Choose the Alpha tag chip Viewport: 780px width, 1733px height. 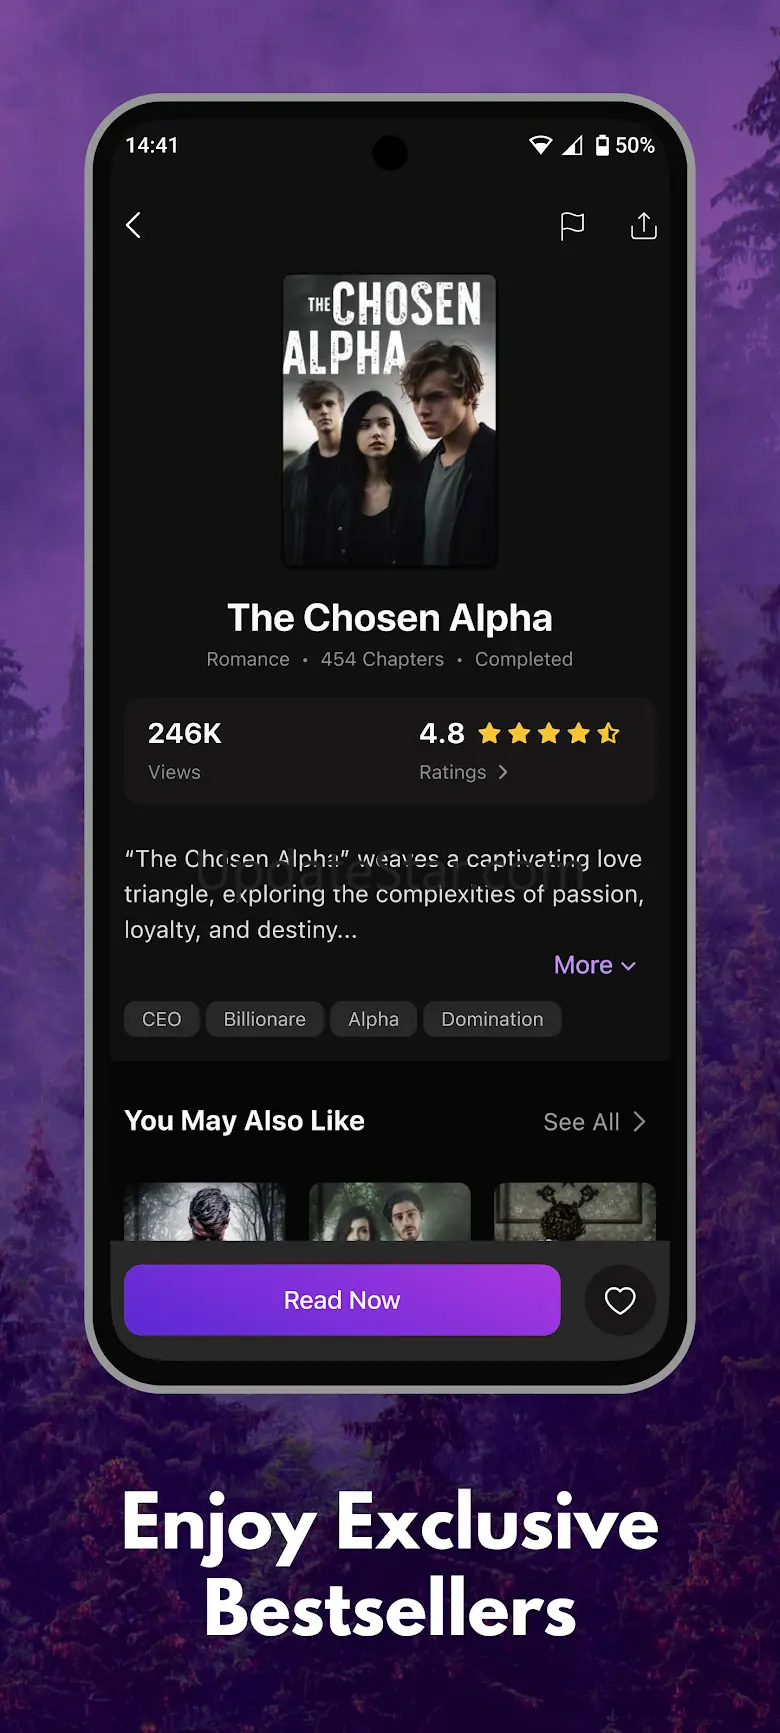(374, 1019)
